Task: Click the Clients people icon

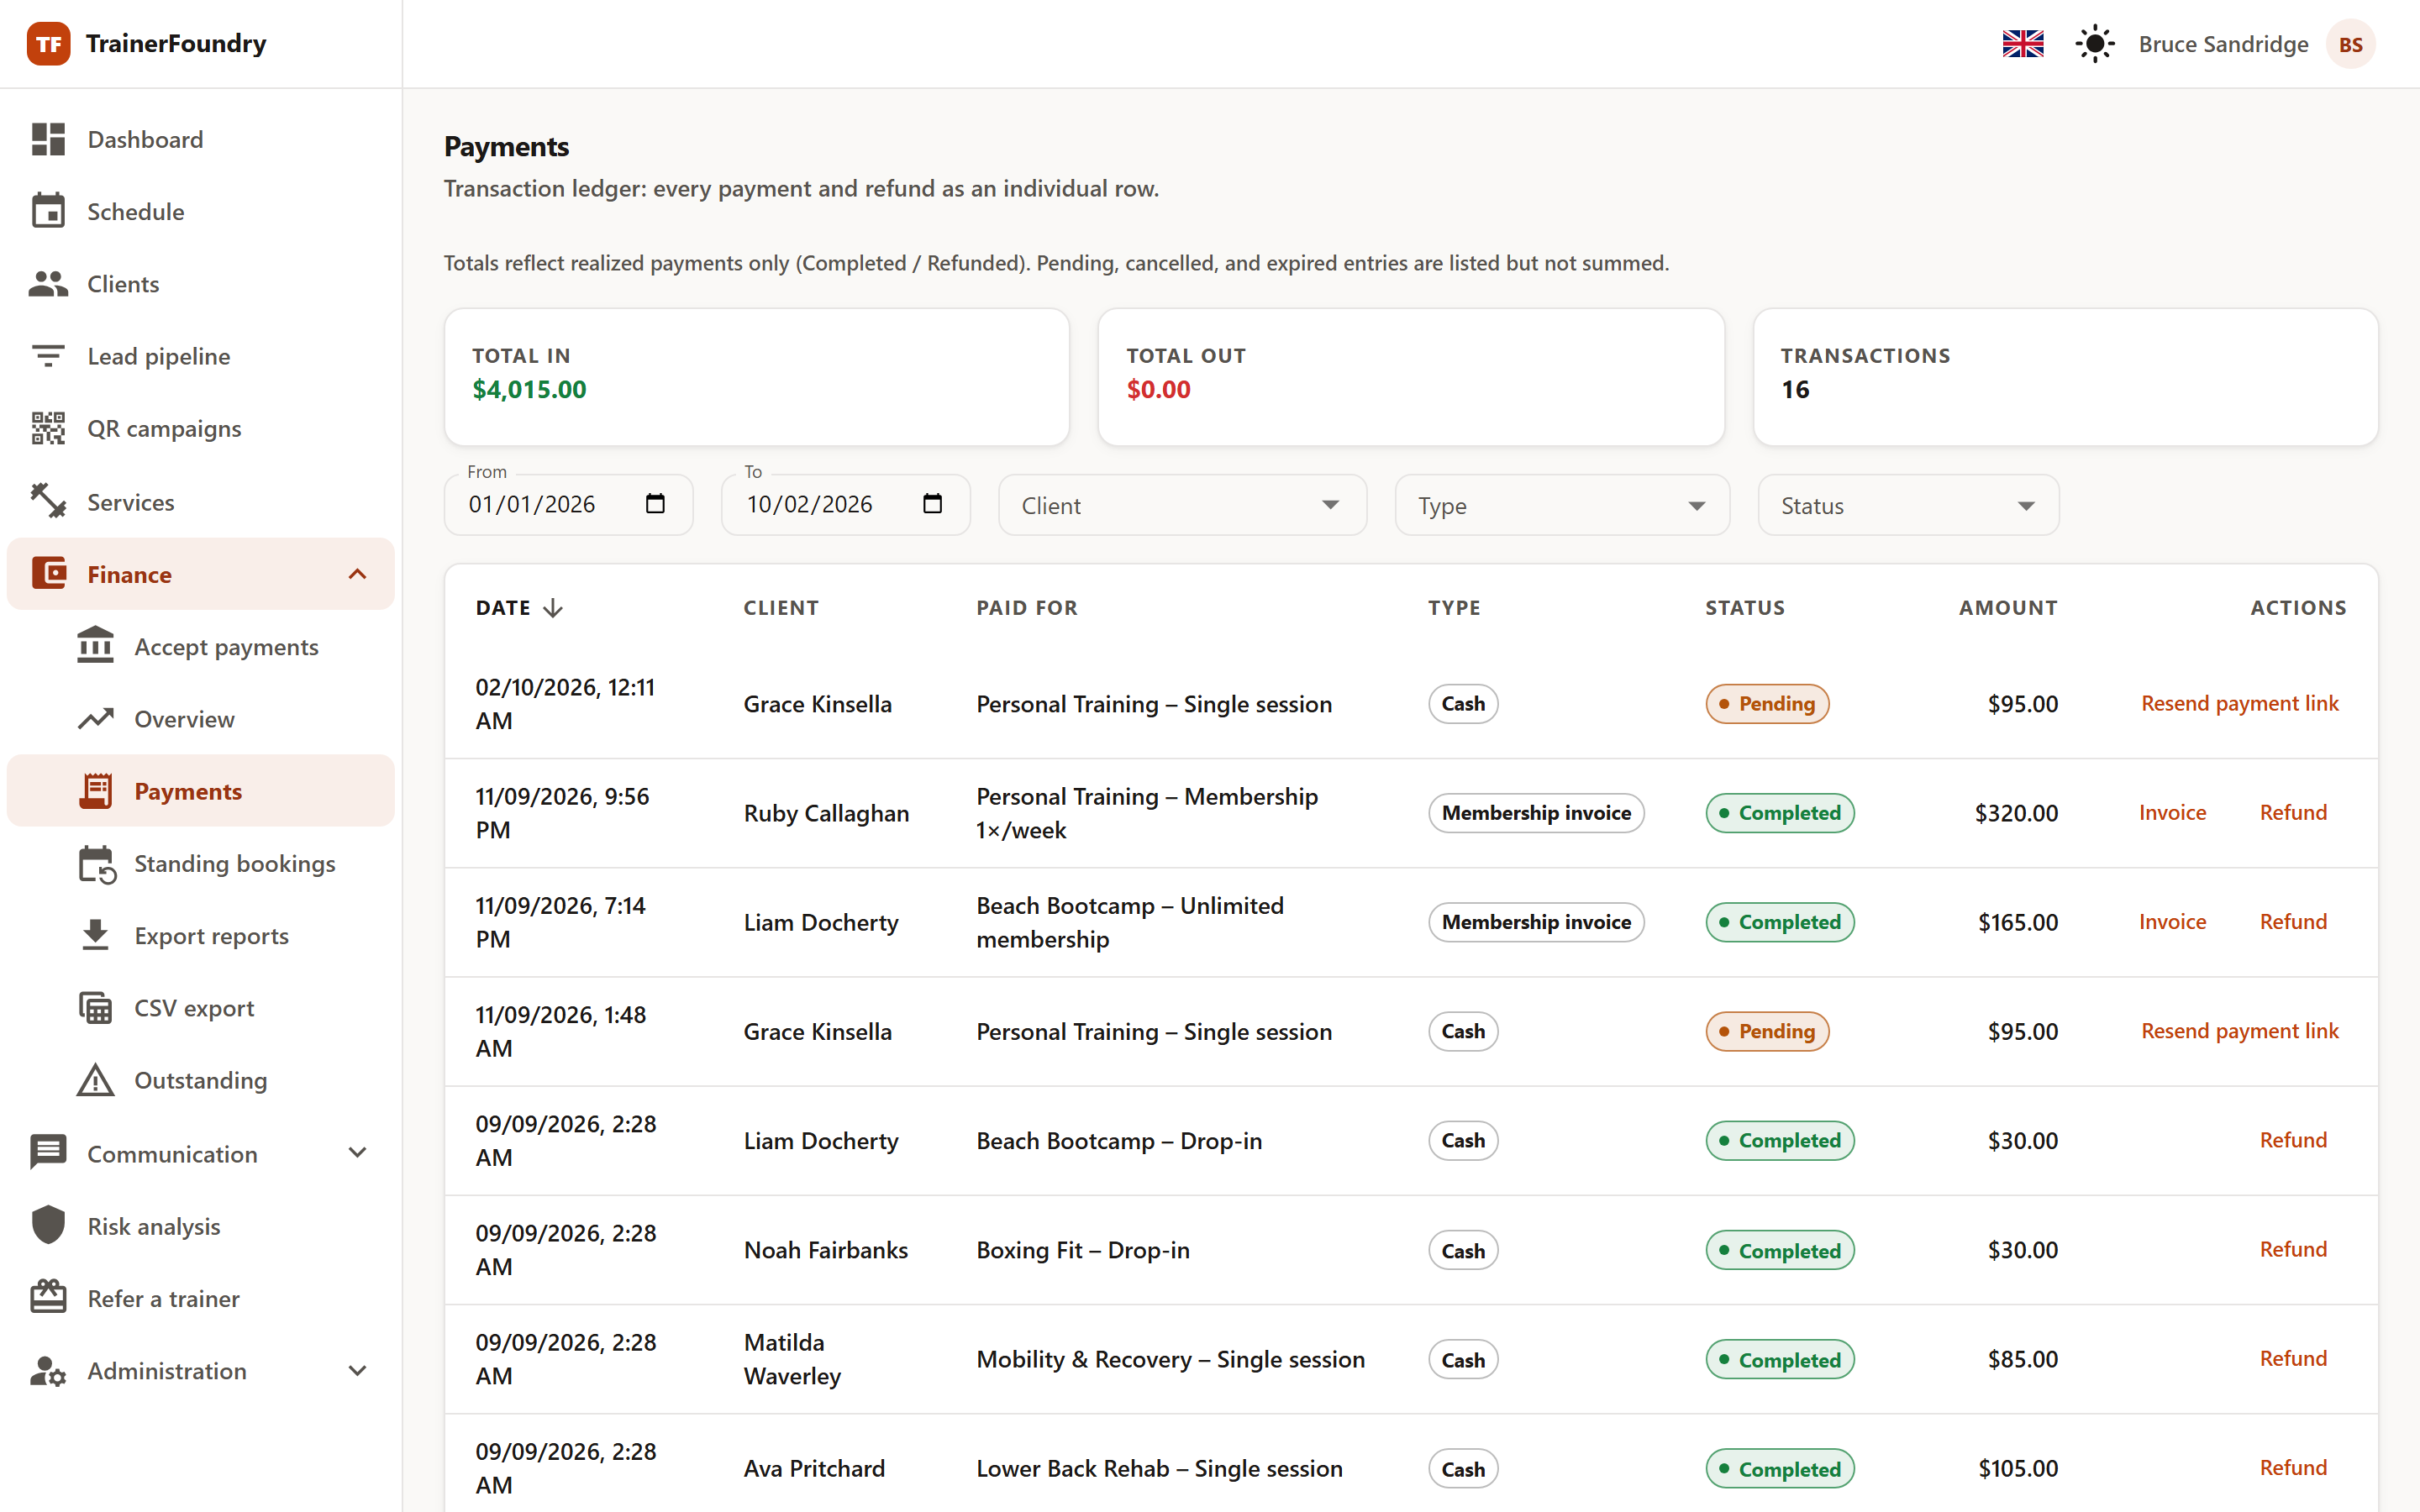Action: click(48, 284)
